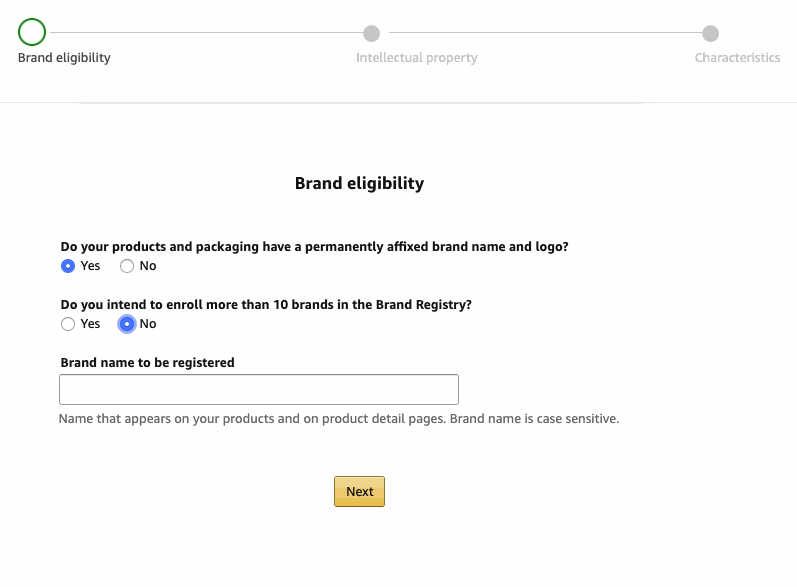
Task: Select Yes radio for enrolling 10+ brands
Action: [x=68, y=324]
